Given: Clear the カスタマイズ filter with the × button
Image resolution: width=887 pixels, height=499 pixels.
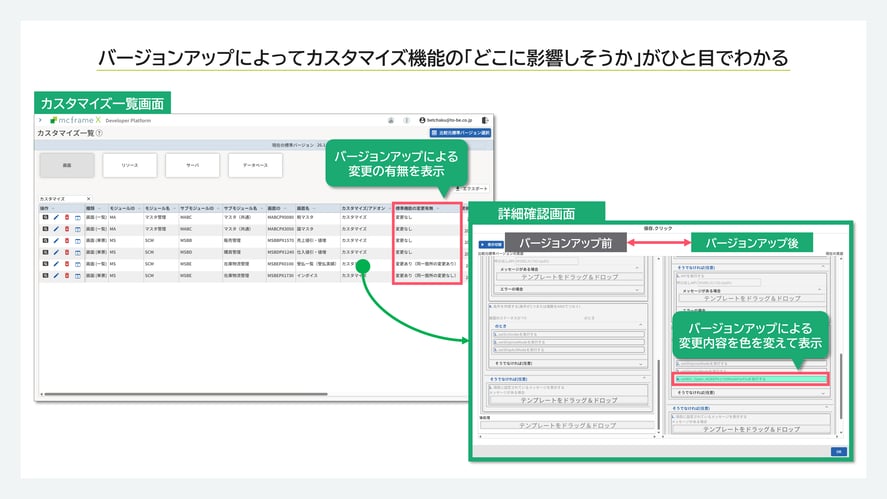Looking at the screenshot, I should tap(88, 199).
